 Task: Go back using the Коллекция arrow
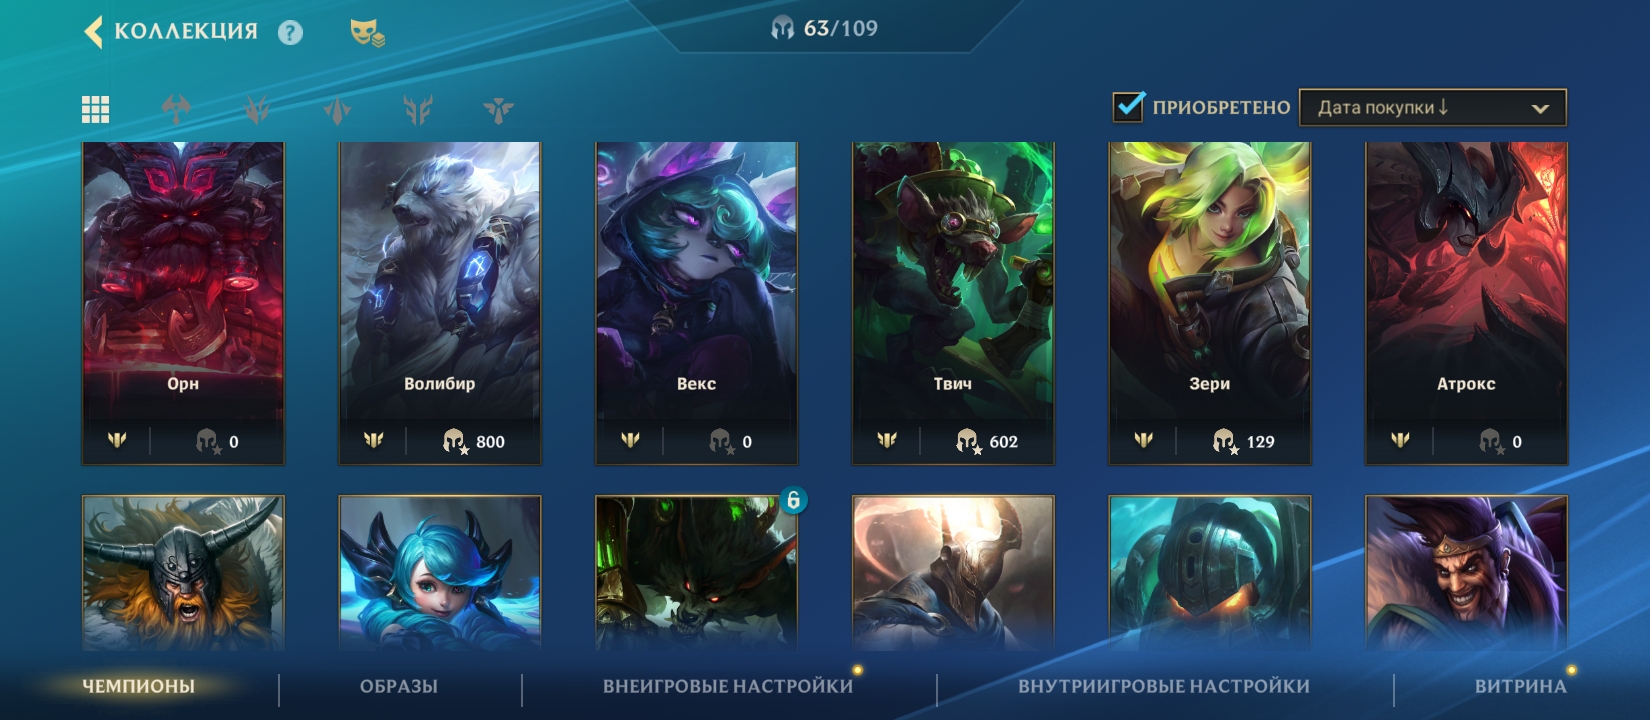[x=94, y=32]
